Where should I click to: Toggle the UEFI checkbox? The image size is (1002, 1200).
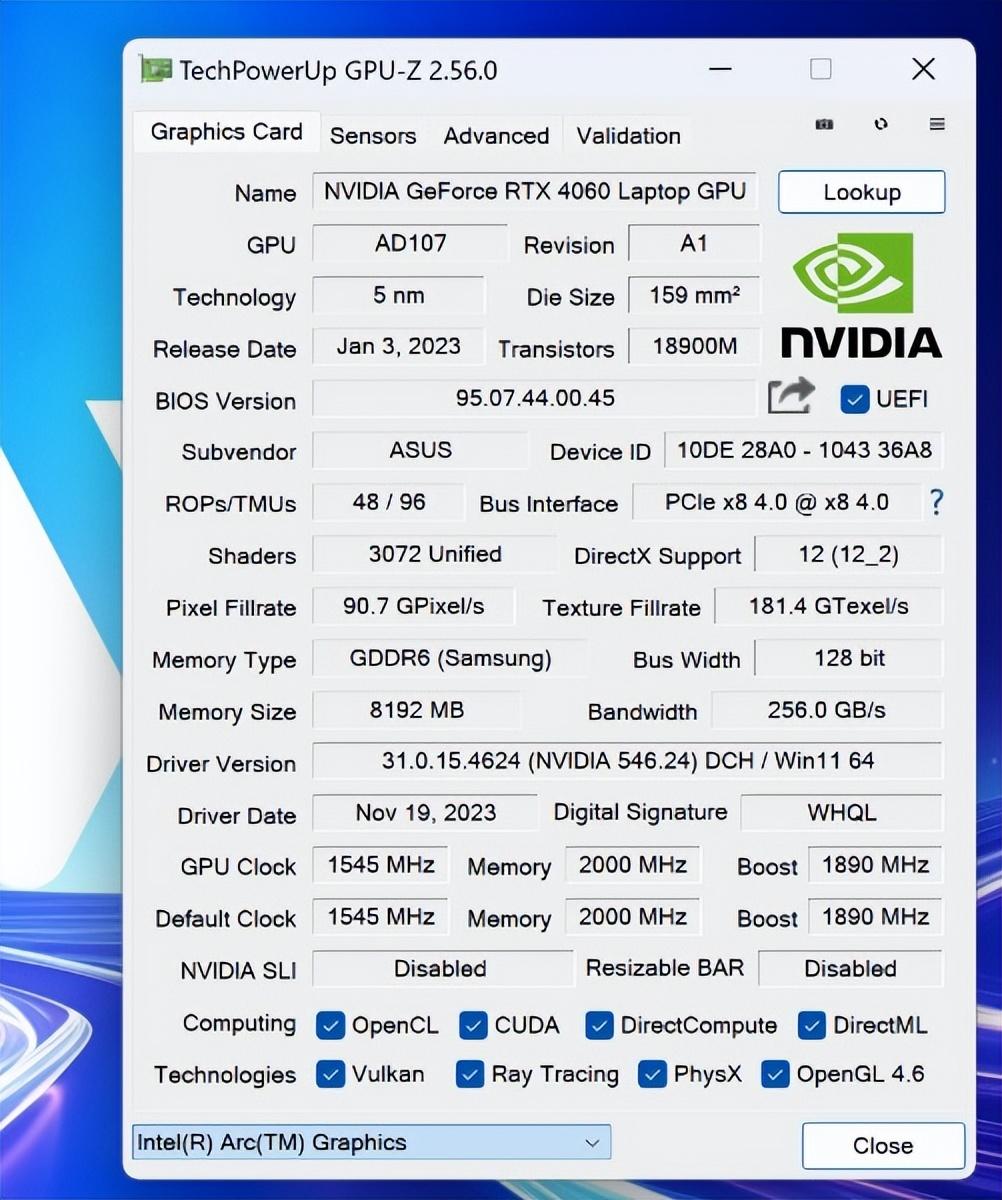(x=855, y=399)
